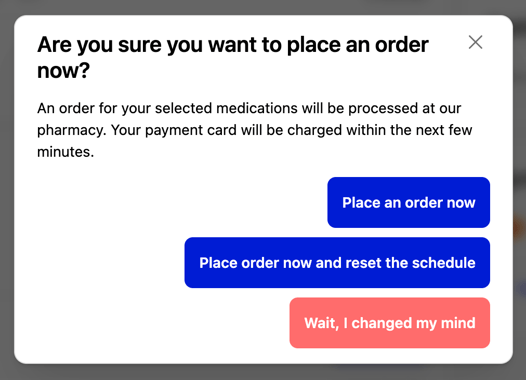Click the "Place an order now" button
Screen dimensions: 526x380
click(x=409, y=203)
